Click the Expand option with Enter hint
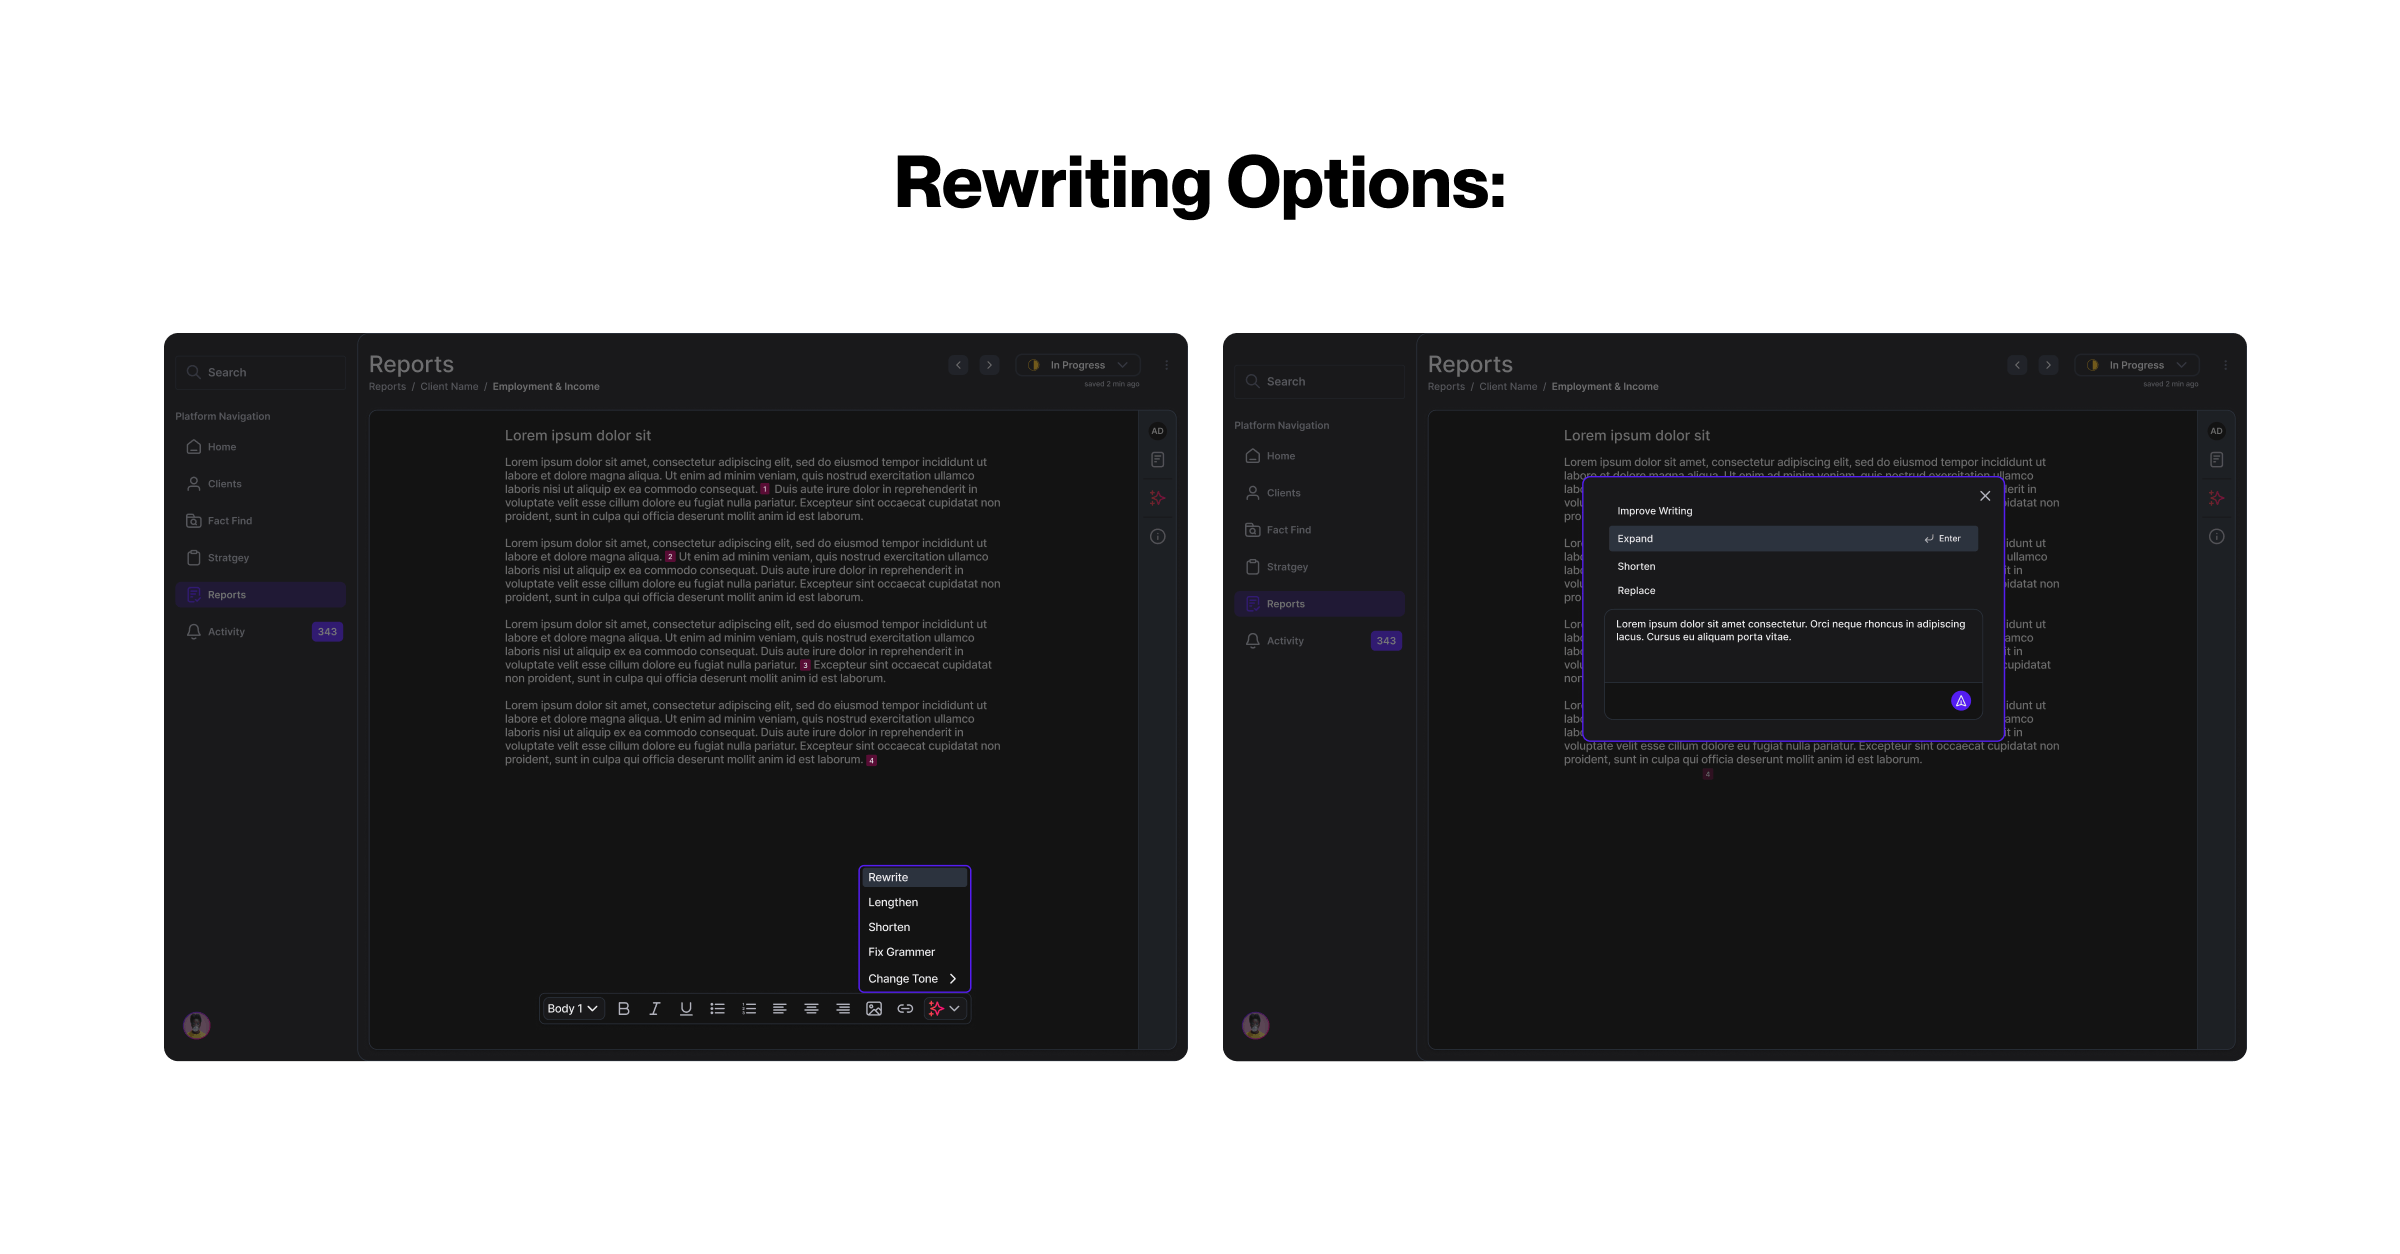 pos(1792,539)
